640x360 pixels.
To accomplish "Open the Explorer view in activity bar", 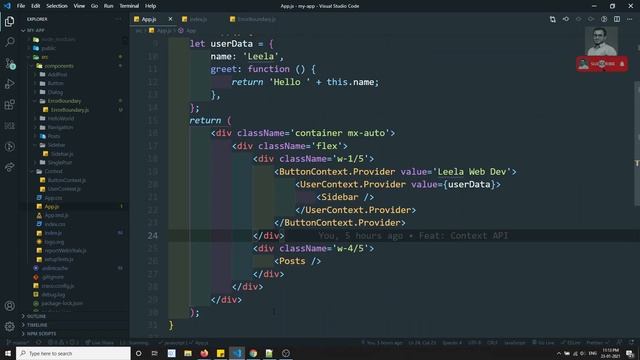I will (x=9, y=21).
